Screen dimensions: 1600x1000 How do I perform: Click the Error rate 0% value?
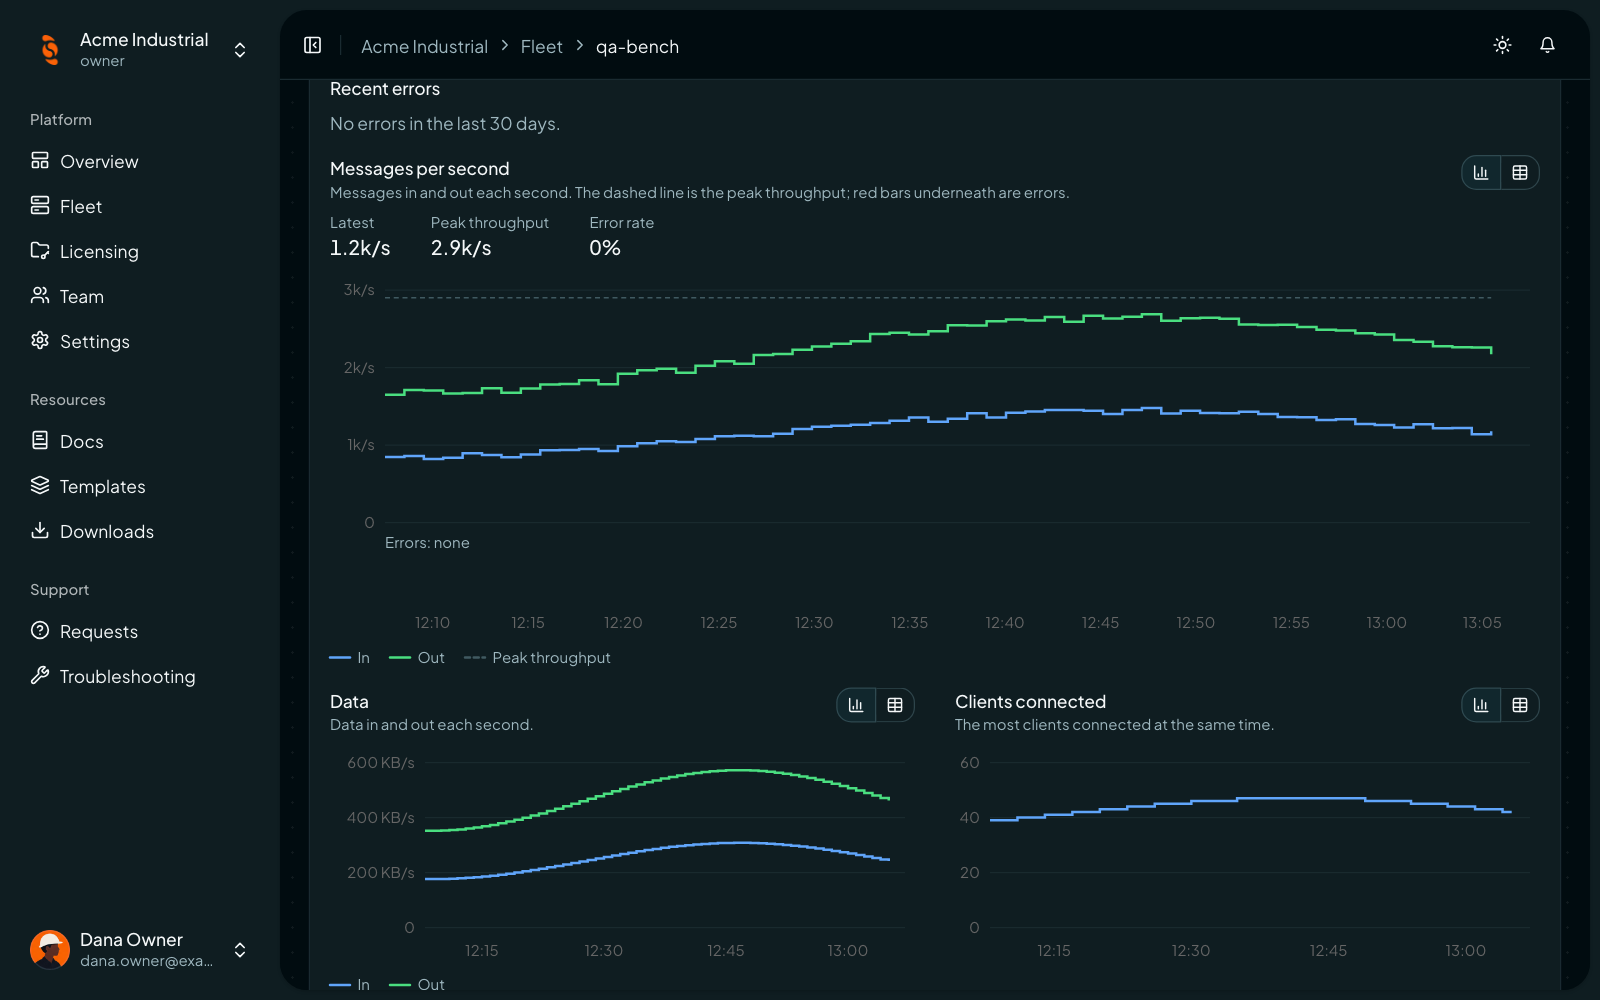[x=605, y=248]
